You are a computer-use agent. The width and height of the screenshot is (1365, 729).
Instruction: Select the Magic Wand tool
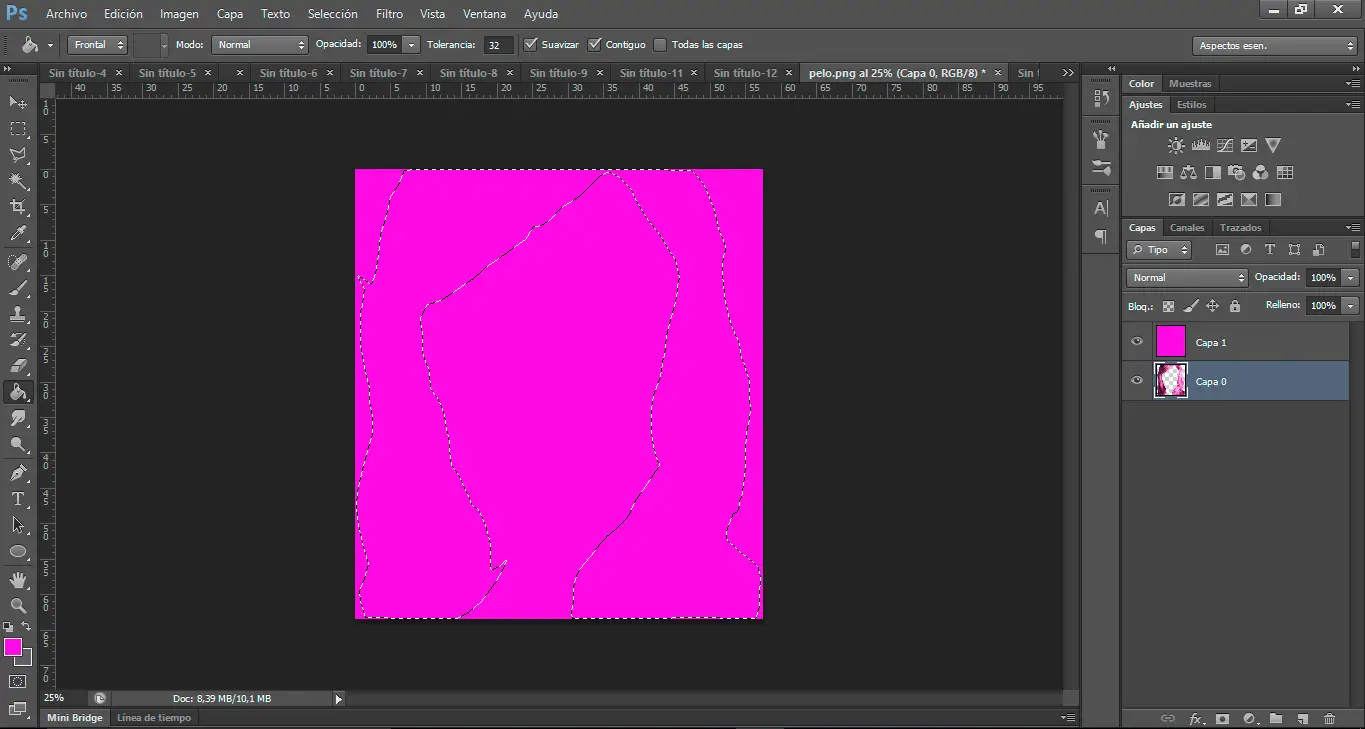[x=18, y=181]
